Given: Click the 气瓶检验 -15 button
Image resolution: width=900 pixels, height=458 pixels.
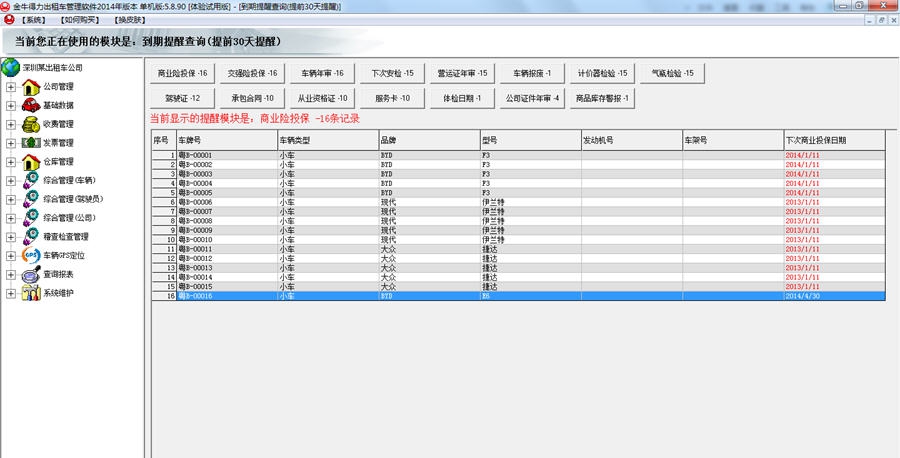Looking at the screenshot, I should pos(673,73).
